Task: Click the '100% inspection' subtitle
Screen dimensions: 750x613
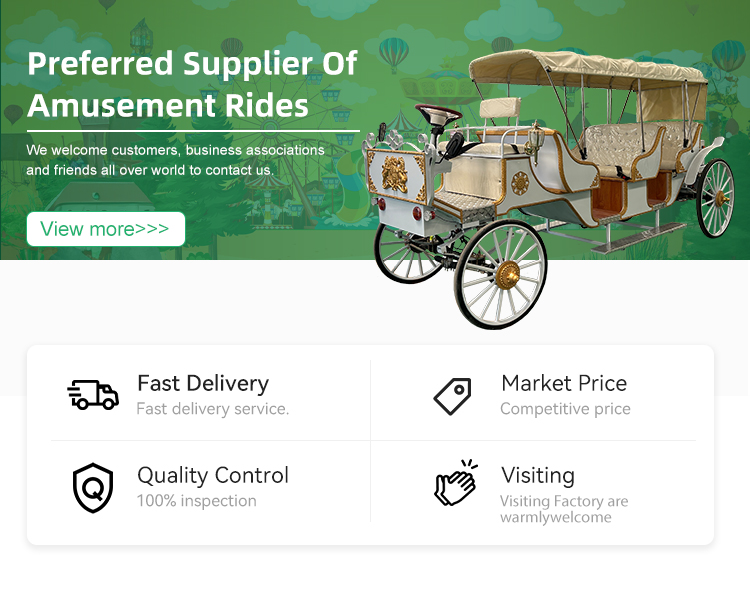Action: pos(197,501)
